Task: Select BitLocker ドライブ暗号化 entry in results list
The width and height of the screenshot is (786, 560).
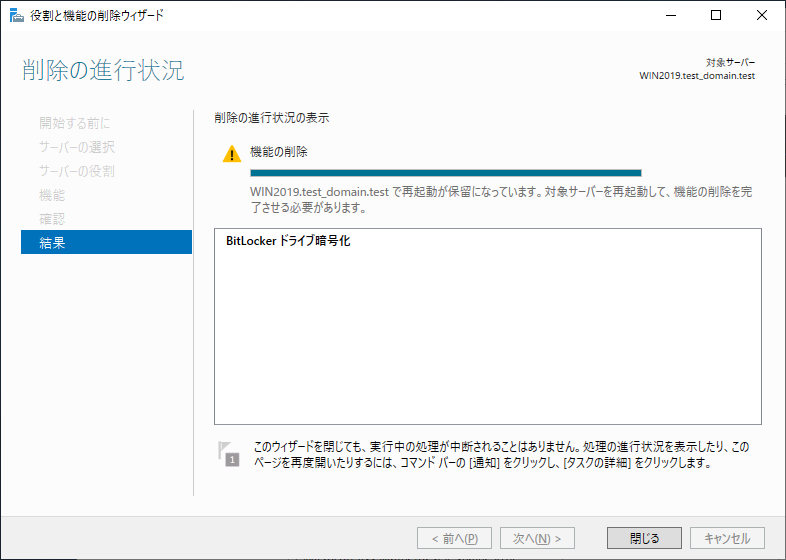Action: tap(288, 241)
